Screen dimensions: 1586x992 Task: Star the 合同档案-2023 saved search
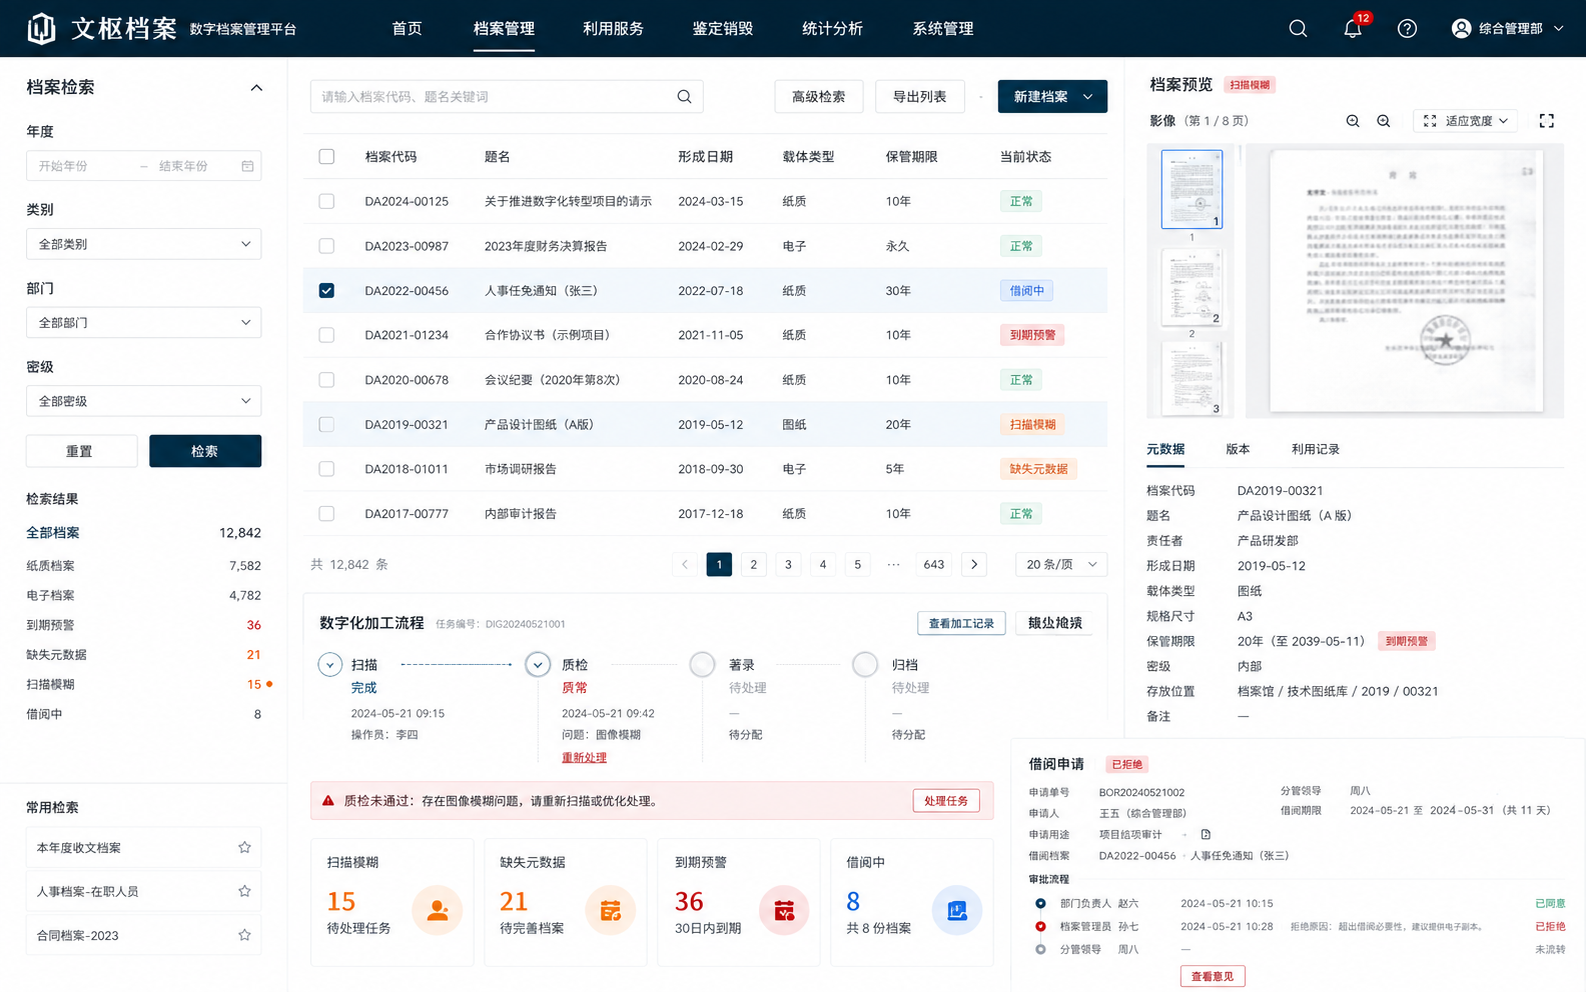244,935
